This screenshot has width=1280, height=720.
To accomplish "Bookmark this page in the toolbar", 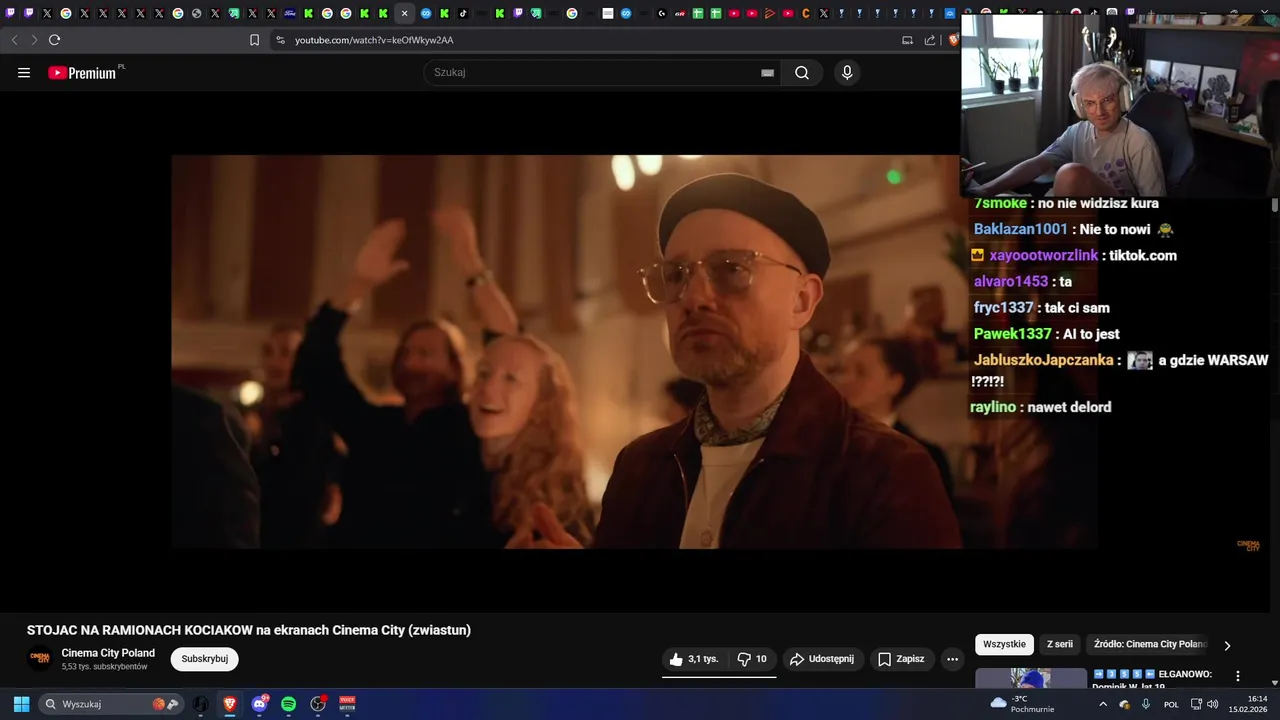I will (254, 40).
